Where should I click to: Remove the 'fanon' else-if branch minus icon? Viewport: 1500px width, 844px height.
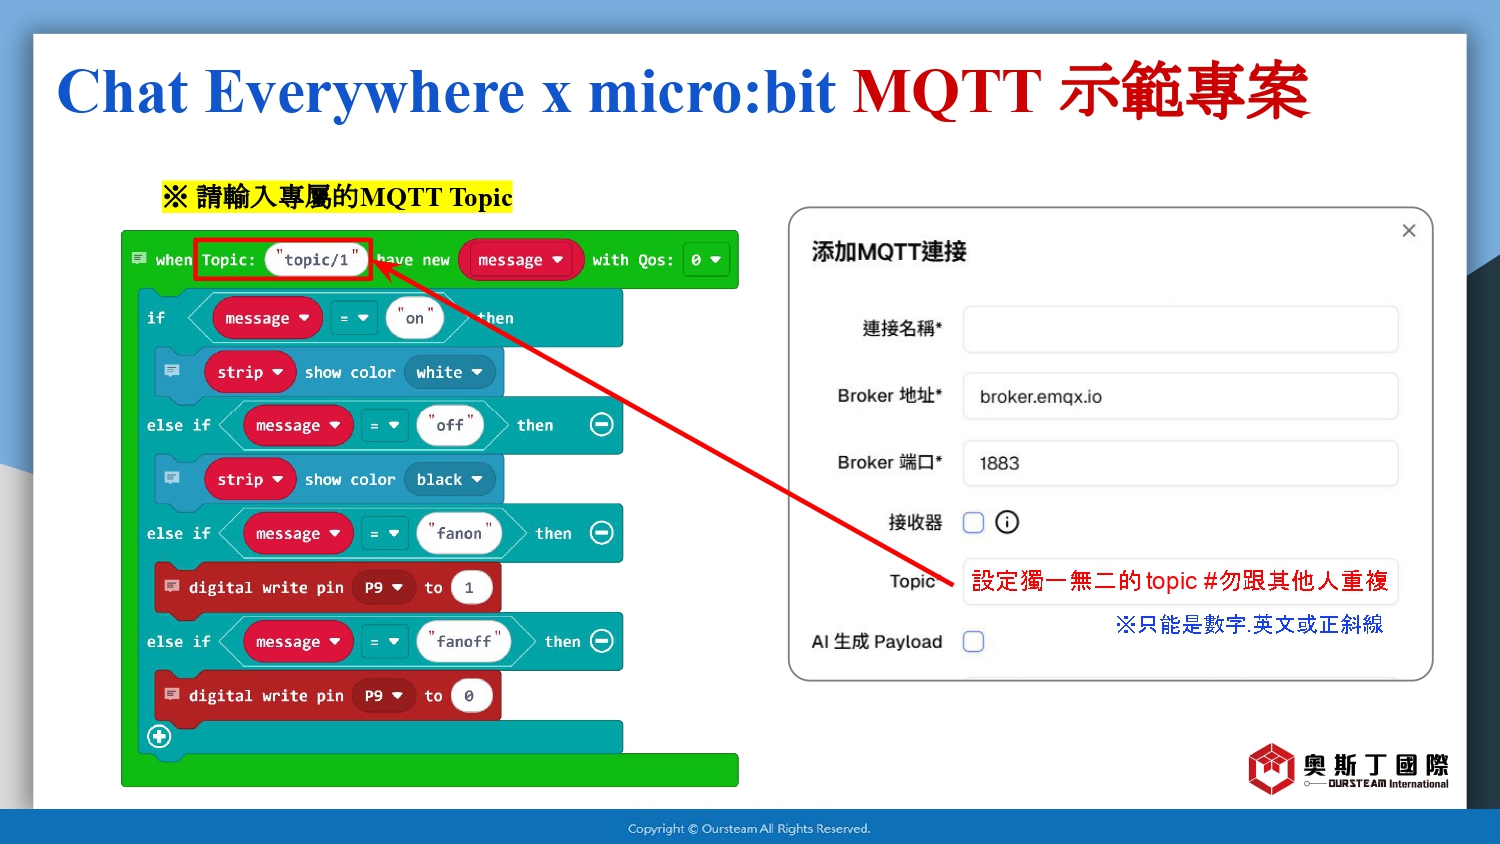601,533
